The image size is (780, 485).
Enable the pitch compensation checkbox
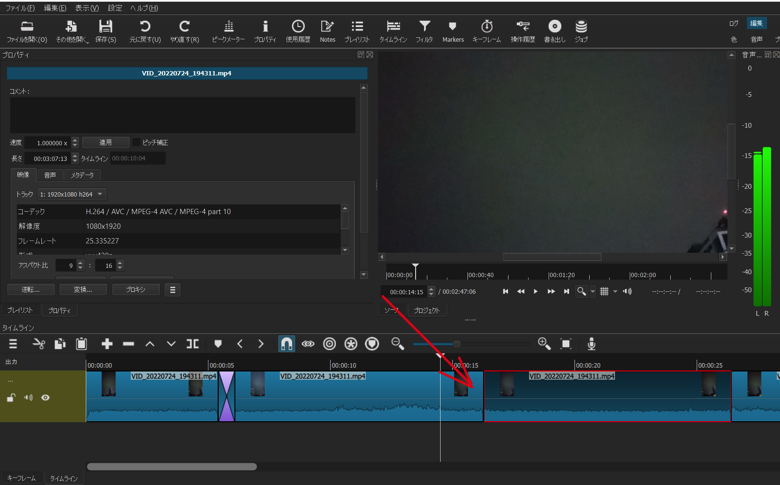click(x=136, y=143)
